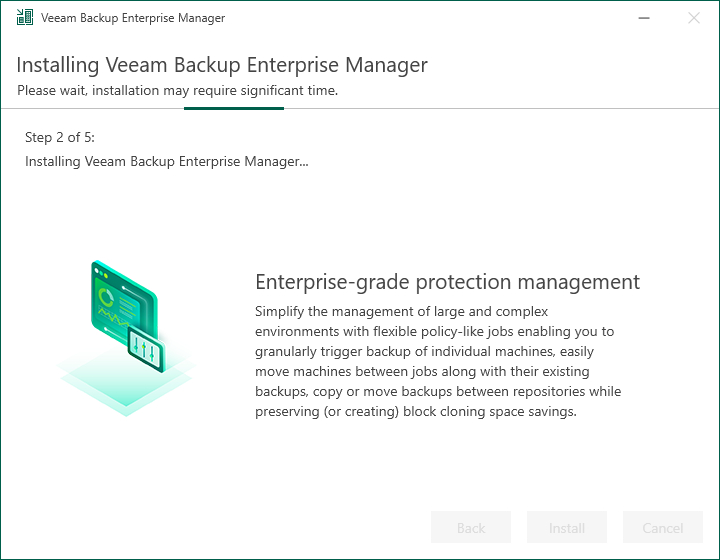Click the 'Please wait' subtitle text
Screen dimensions: 720x560
[x=177, y=90]
